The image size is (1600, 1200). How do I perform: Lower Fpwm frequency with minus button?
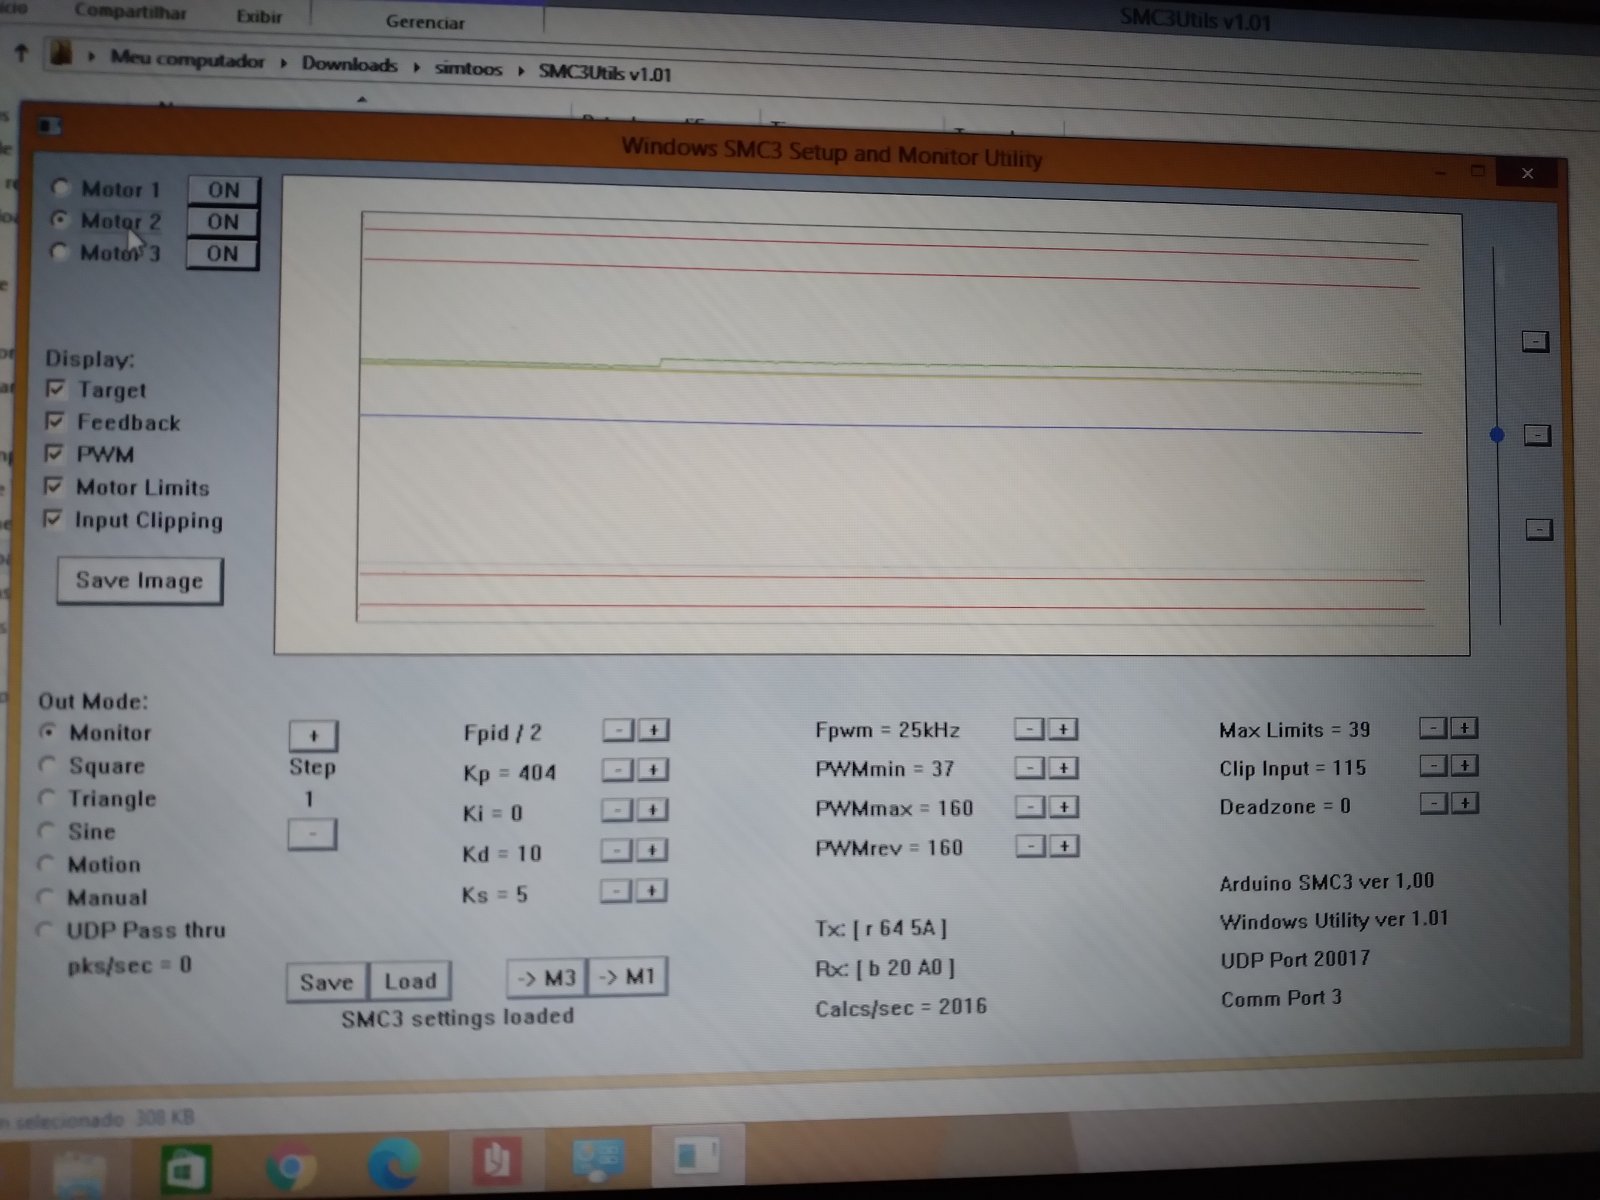coord(1029,729)
